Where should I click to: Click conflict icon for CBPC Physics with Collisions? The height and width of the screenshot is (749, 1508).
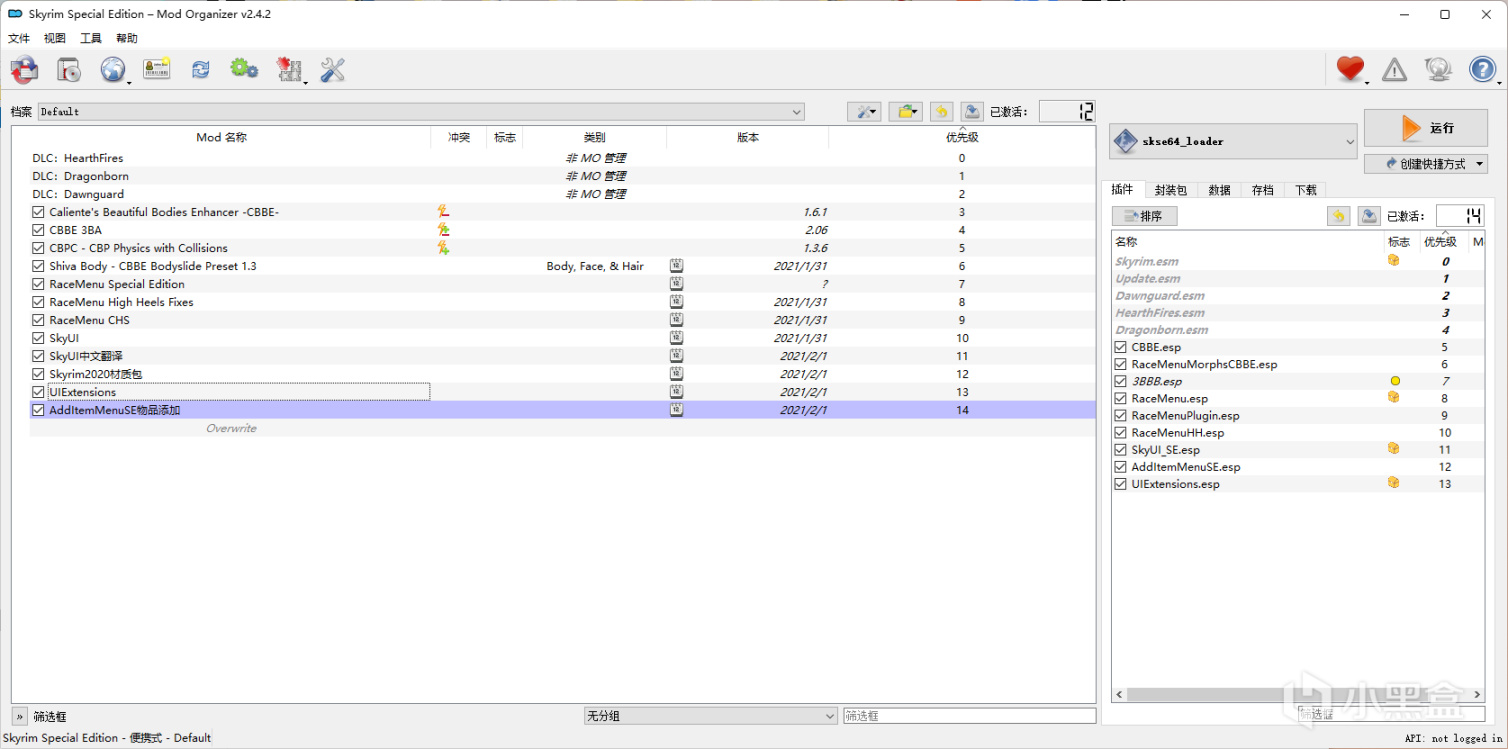click(x=443, y=248)
